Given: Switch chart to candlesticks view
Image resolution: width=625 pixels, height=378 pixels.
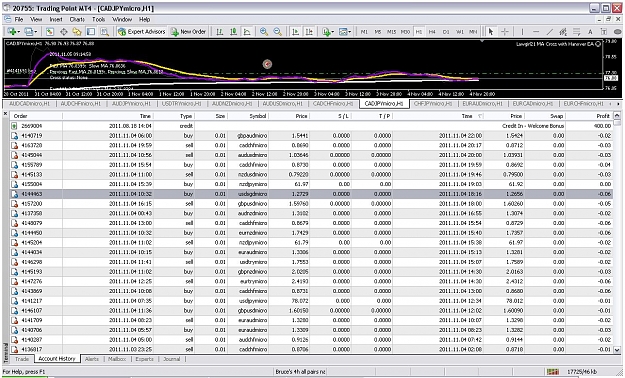Looking at the screenshot, I should (x=233, y=32).
